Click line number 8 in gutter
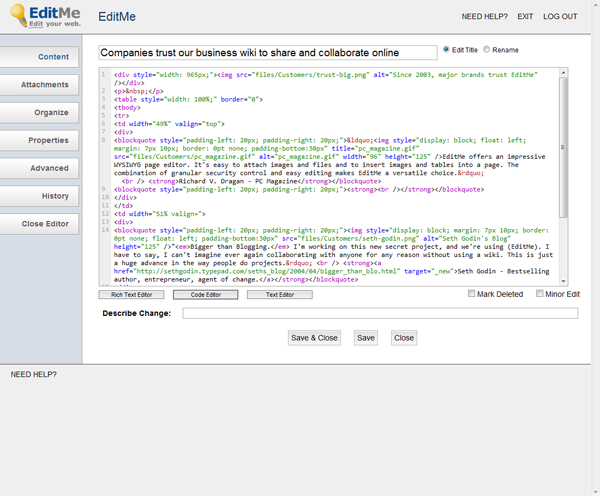The width and height of the screenshot is (600, 496). [103, 140]
